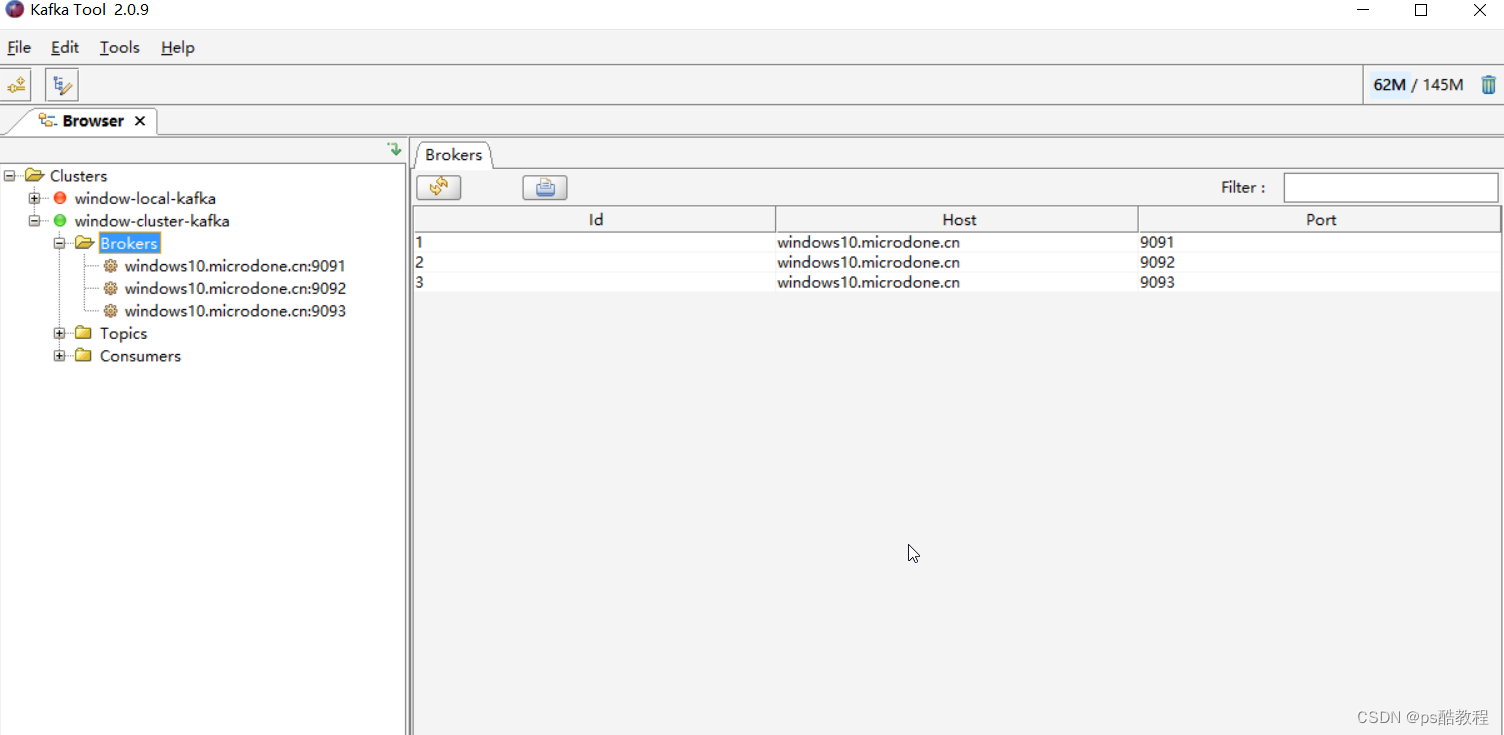Click gear icon of broker 9091
1504x735 pixels.
coord(111,266)
